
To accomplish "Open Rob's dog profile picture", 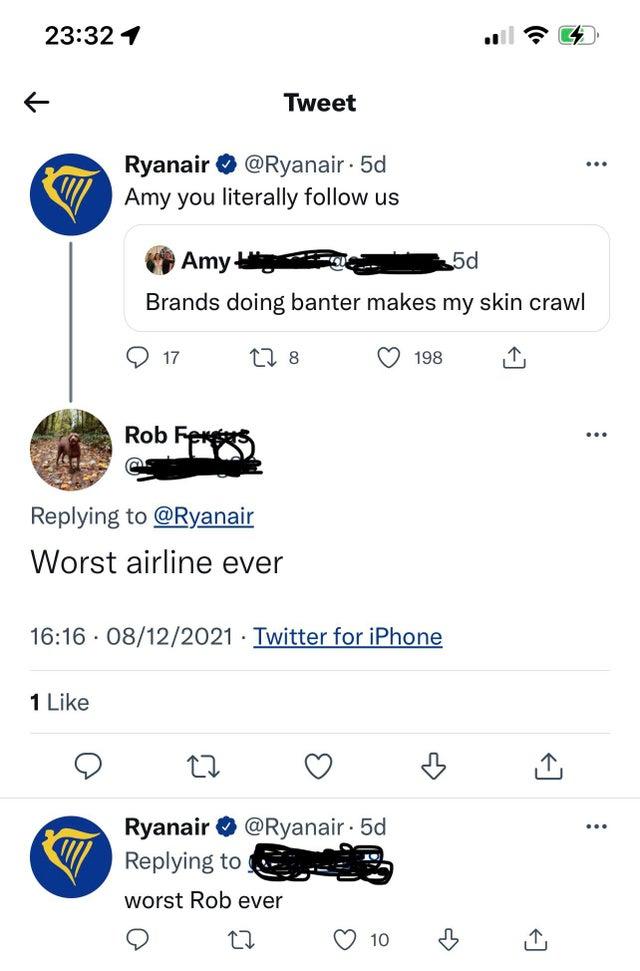I will (70, 450).
